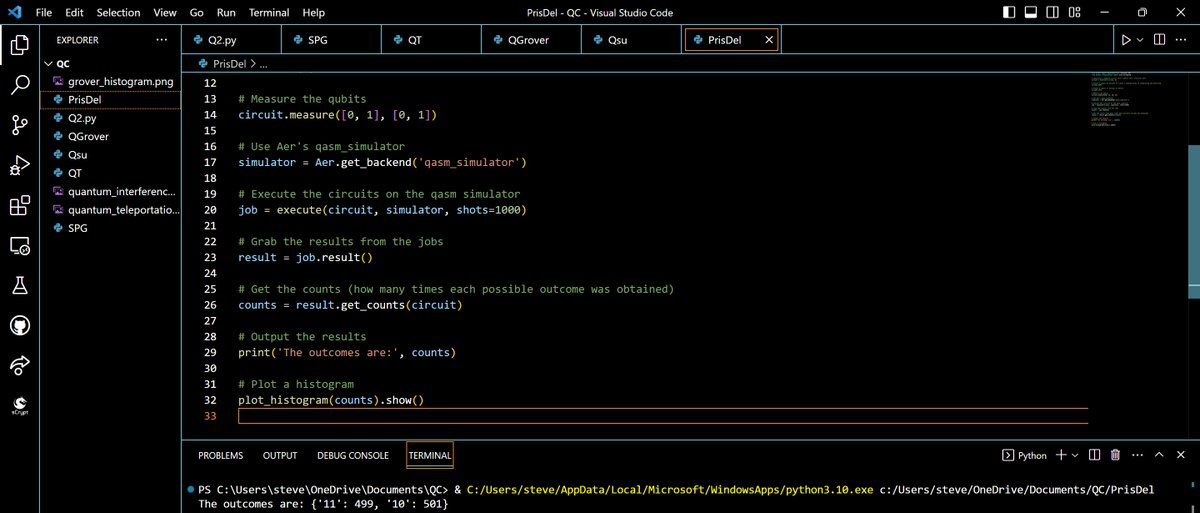
Task: Open the Terminal menu in menu bar
Action: 269,12
